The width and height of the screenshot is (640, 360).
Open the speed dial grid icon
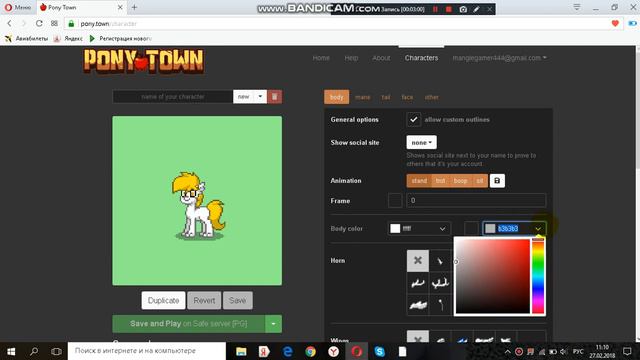pyautogui.click(x=54, y=23)
